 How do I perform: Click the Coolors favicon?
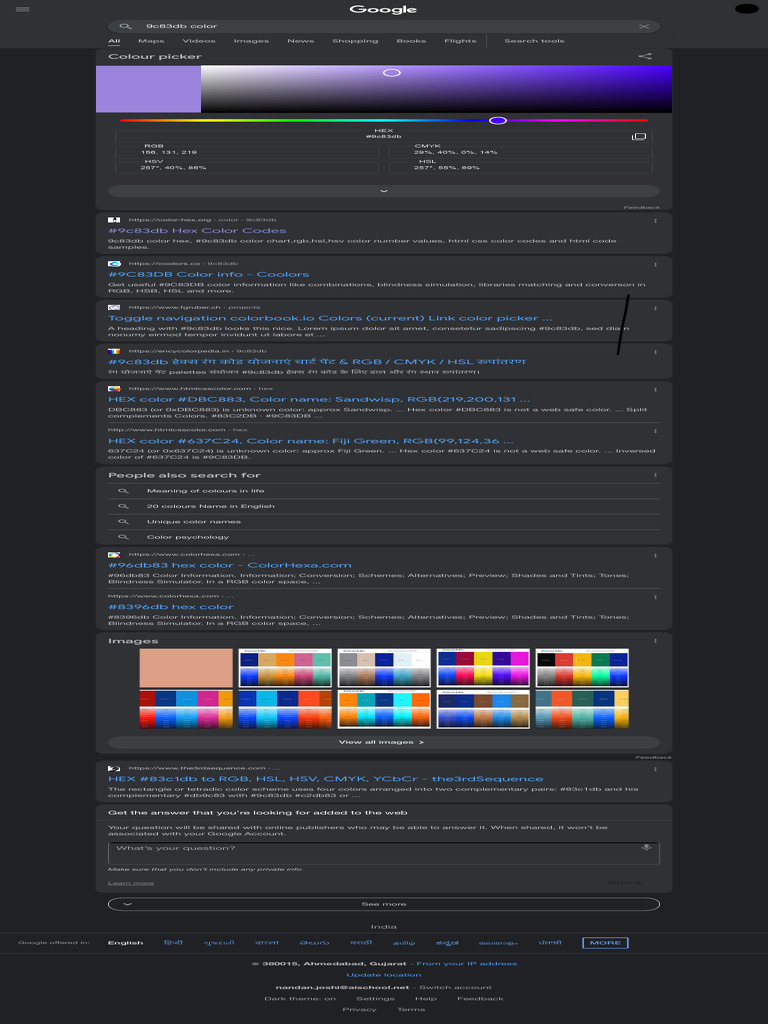[114, 264]
